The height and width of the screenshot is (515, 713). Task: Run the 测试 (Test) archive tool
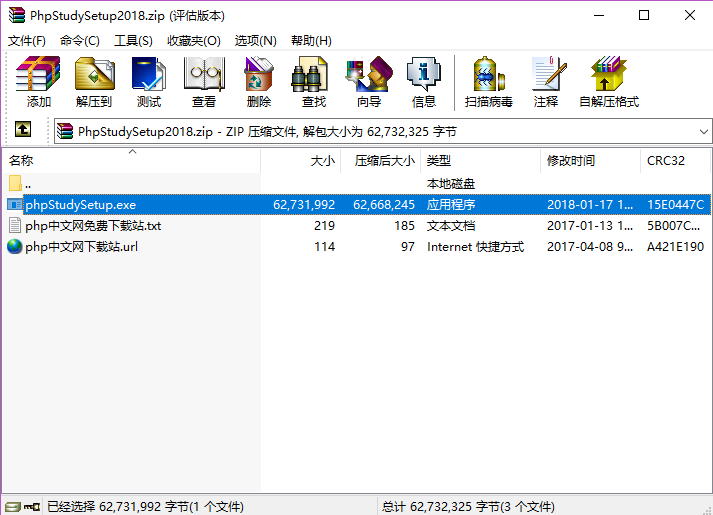149,81
